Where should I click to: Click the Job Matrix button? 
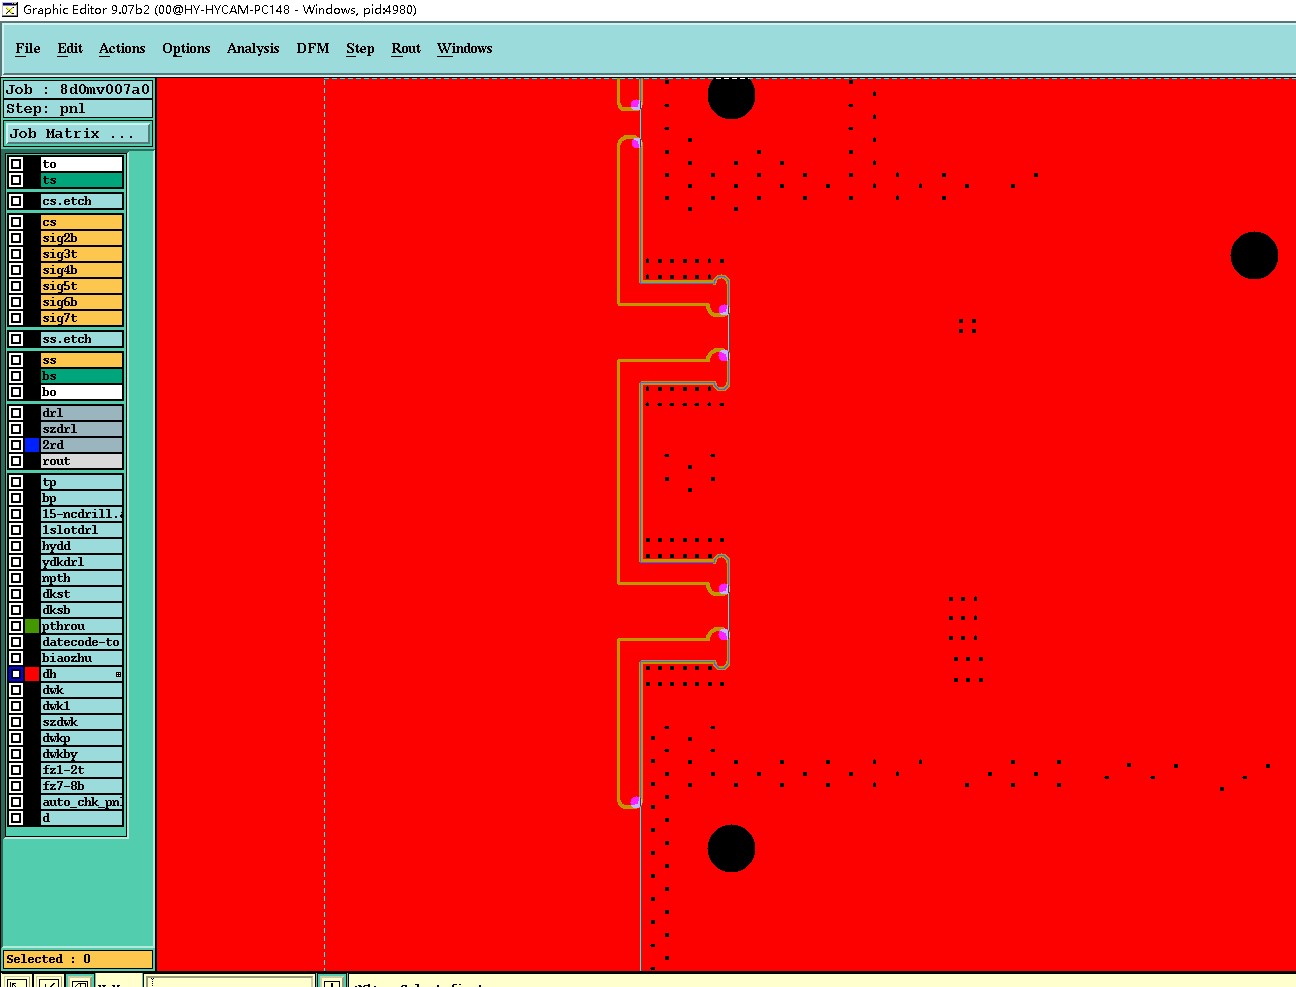[x=79, y=133]
